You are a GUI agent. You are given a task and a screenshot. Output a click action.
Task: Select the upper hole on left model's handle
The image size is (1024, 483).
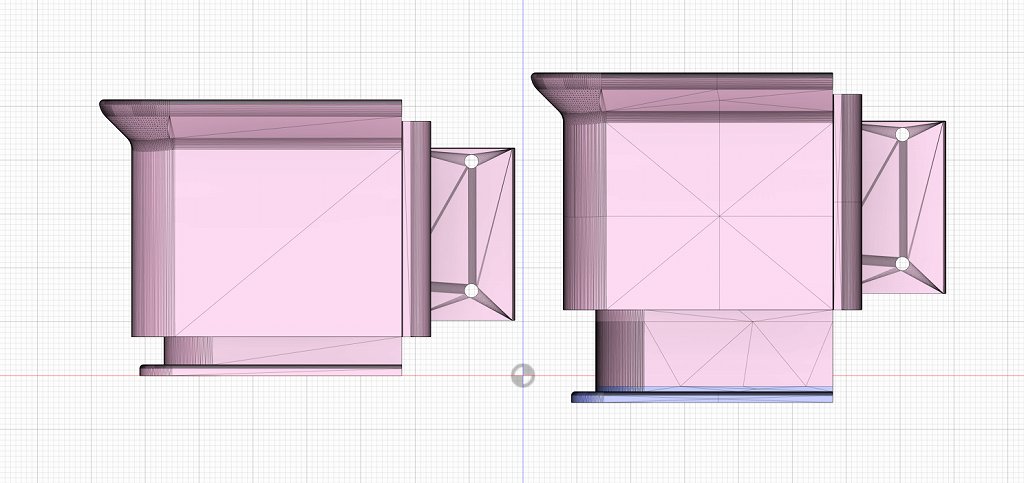pos(472,161)
